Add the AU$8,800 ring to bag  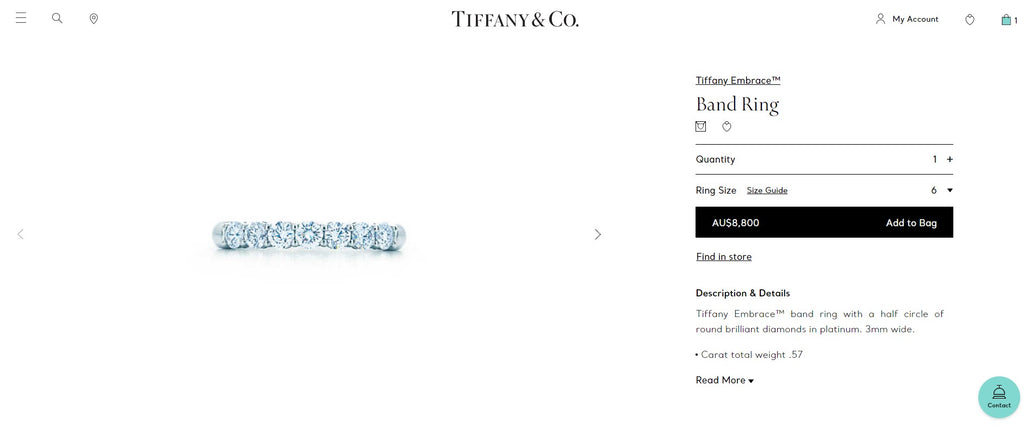click(824, 222)
